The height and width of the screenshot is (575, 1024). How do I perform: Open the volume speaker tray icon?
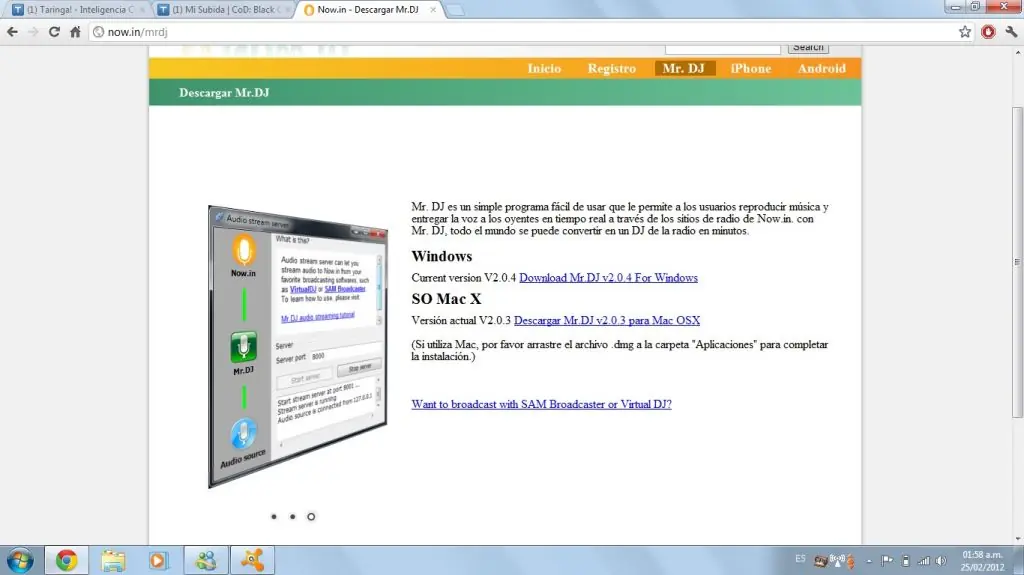coord(941,561)
